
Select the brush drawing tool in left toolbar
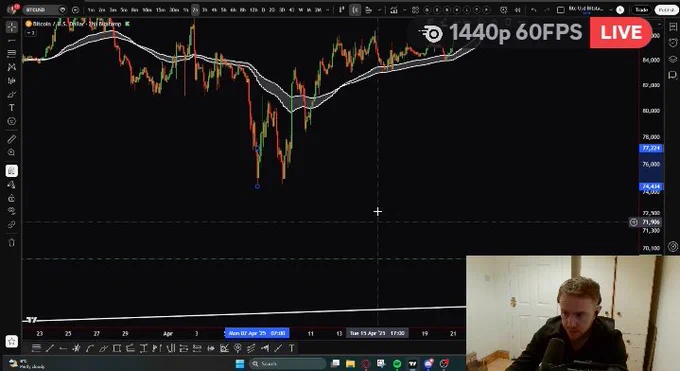point(12,94)
